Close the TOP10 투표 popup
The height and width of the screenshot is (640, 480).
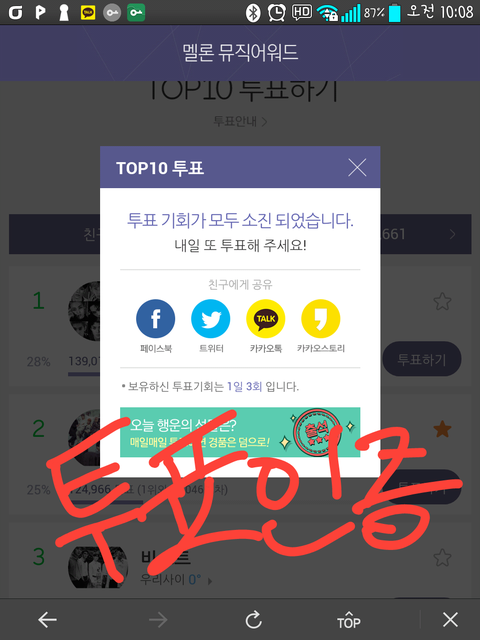[x=357, y=167]
